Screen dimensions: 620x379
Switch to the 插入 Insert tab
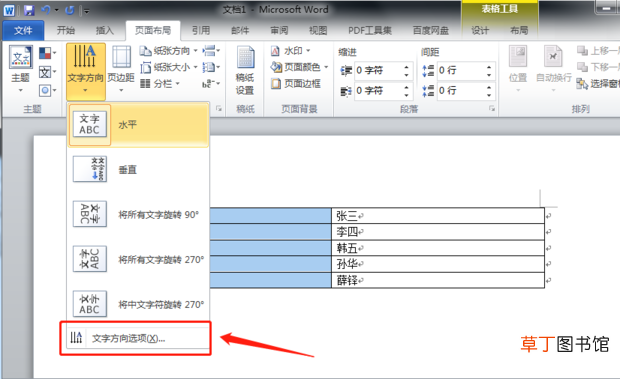pyautogui.click(x=104, y=30)
